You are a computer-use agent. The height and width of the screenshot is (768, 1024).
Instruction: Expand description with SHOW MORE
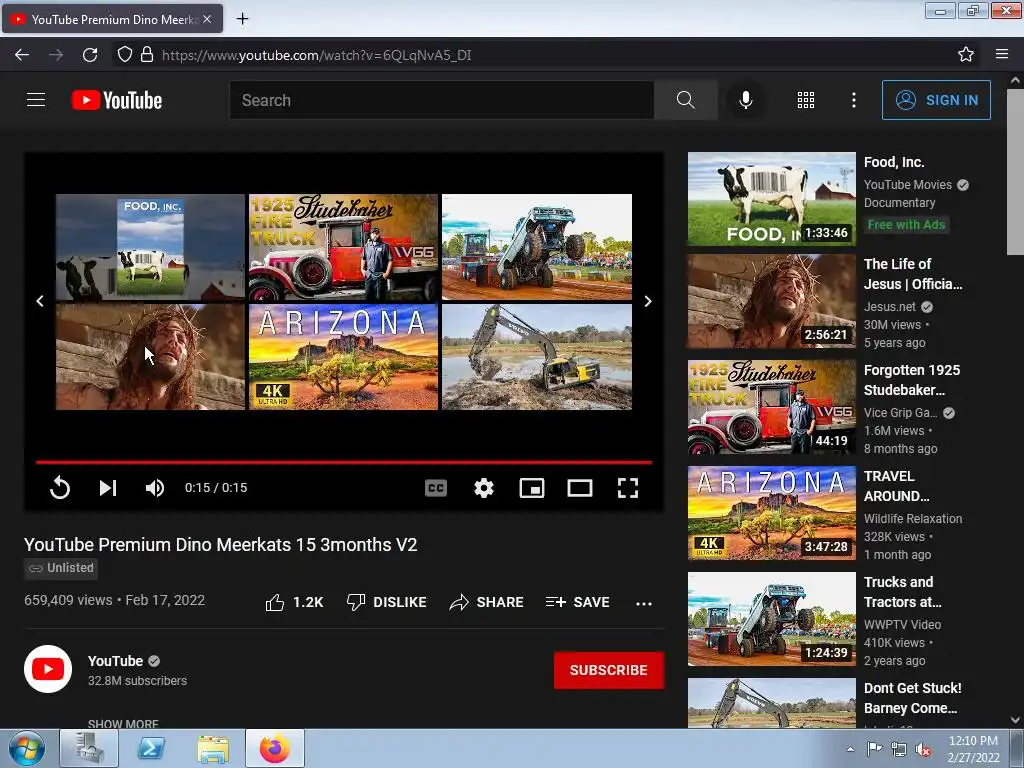click(x=123, y=724)
